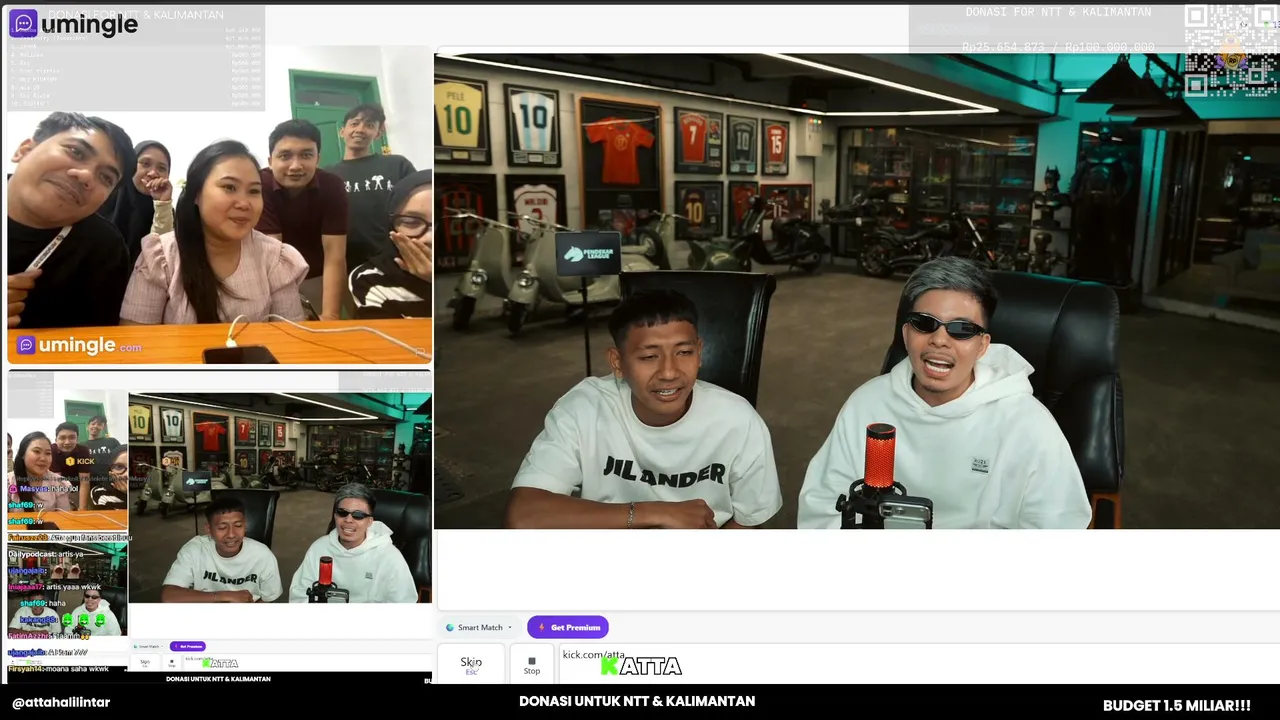Click the 'Firsyah14: moana saha wkwk' chat message
The width and height of the screenshot is (1280, 720).
(x=58, y=669)
